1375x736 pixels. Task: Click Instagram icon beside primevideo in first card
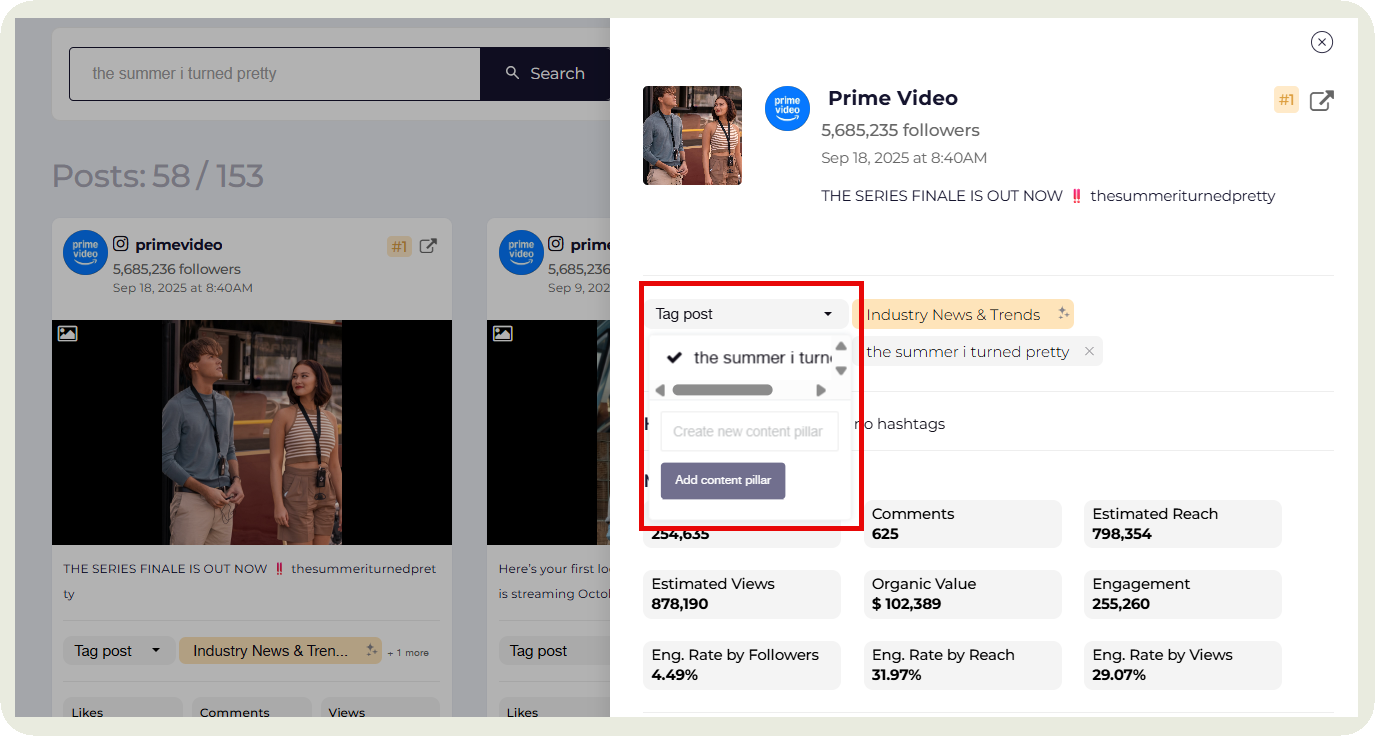121,244
